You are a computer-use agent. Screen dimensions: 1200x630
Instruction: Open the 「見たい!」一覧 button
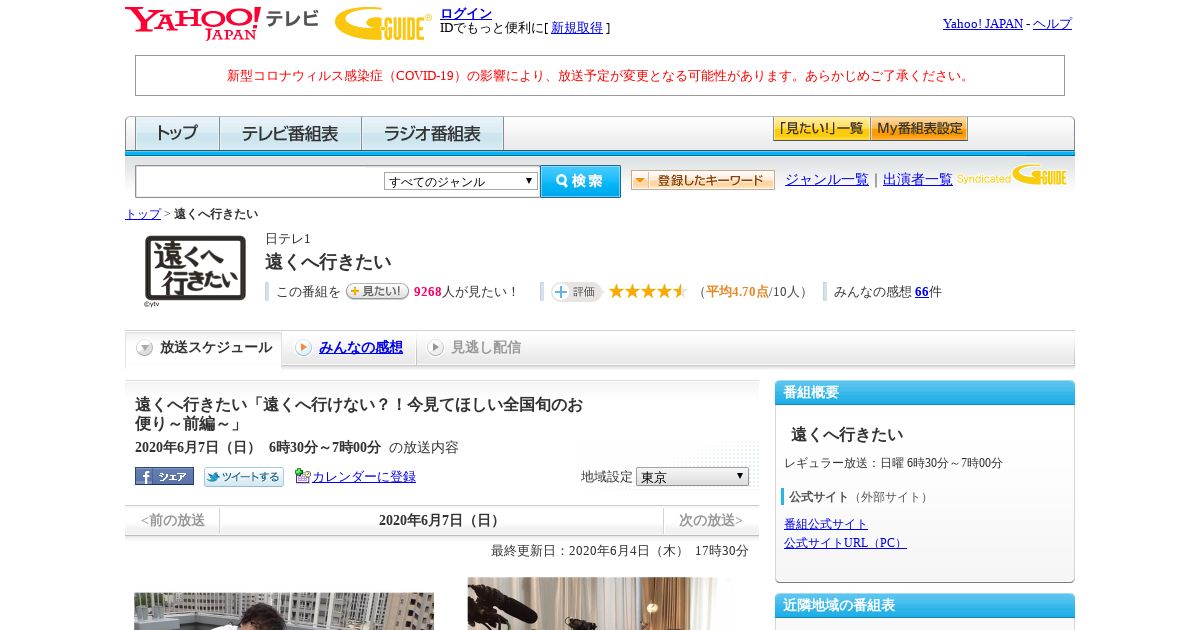point(821,129)
